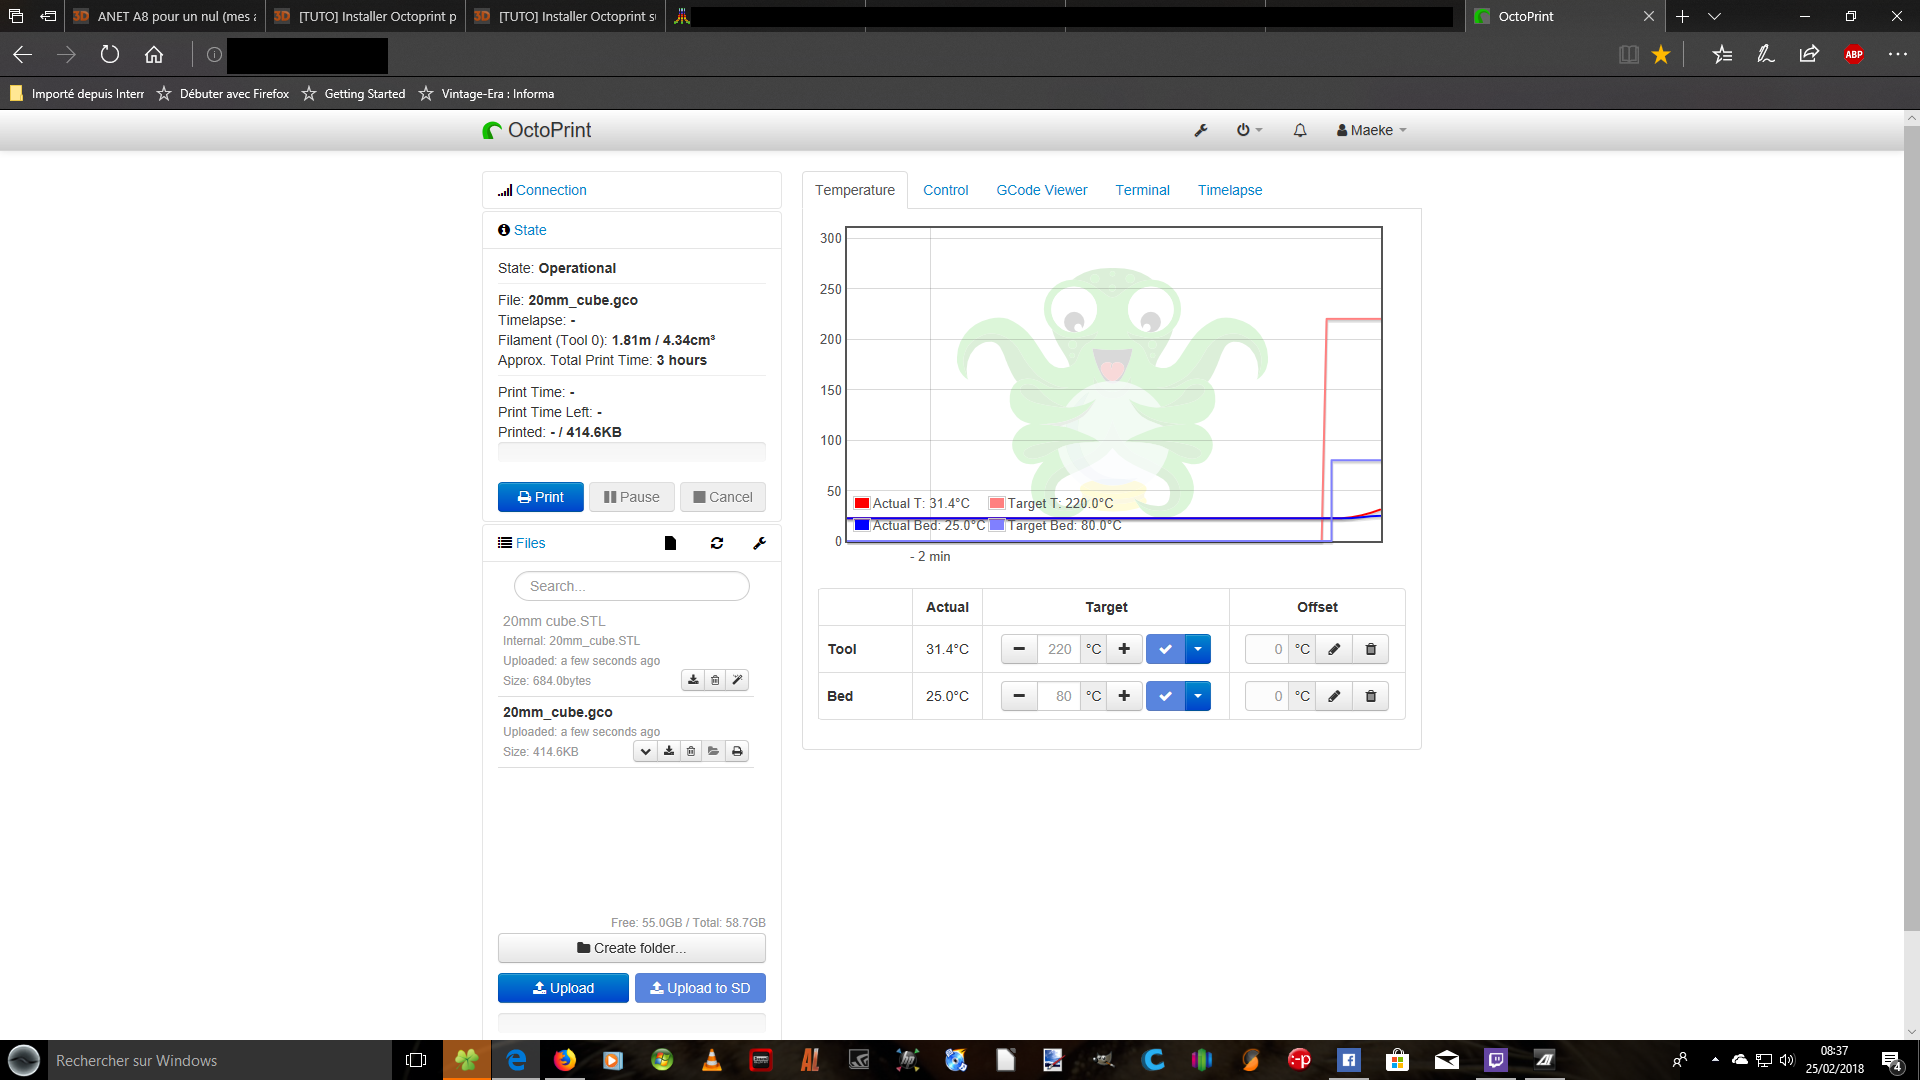Click the file Search field
Viewport: 1920px width, 1080px height.
tap(632, 586)
